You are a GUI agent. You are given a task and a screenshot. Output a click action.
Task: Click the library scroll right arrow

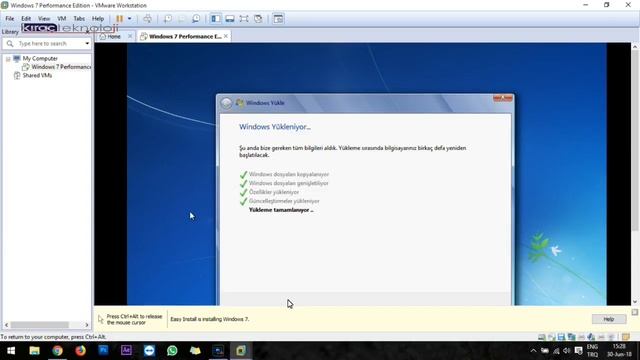(87, 325)
